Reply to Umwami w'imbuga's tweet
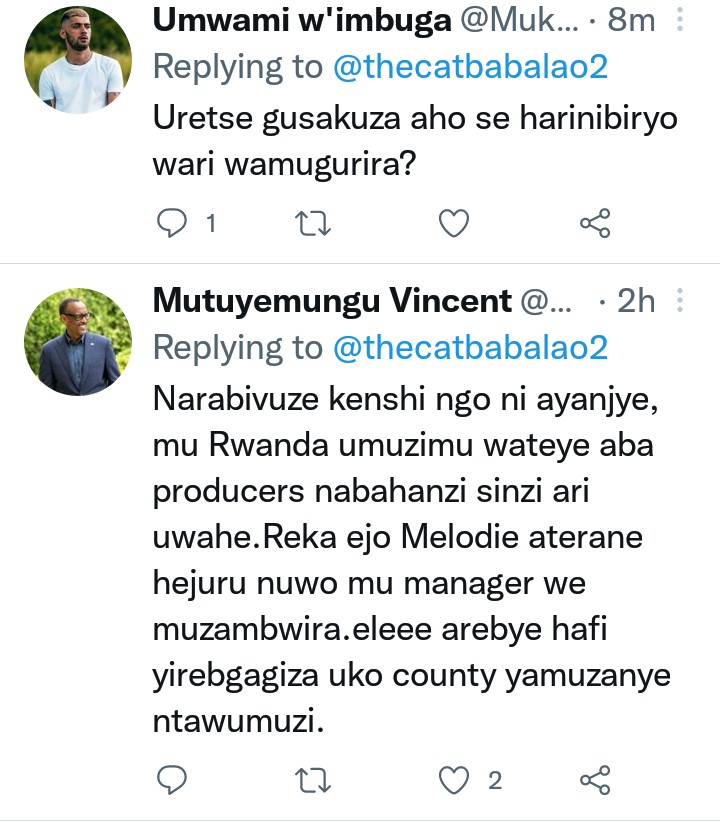 174,223
